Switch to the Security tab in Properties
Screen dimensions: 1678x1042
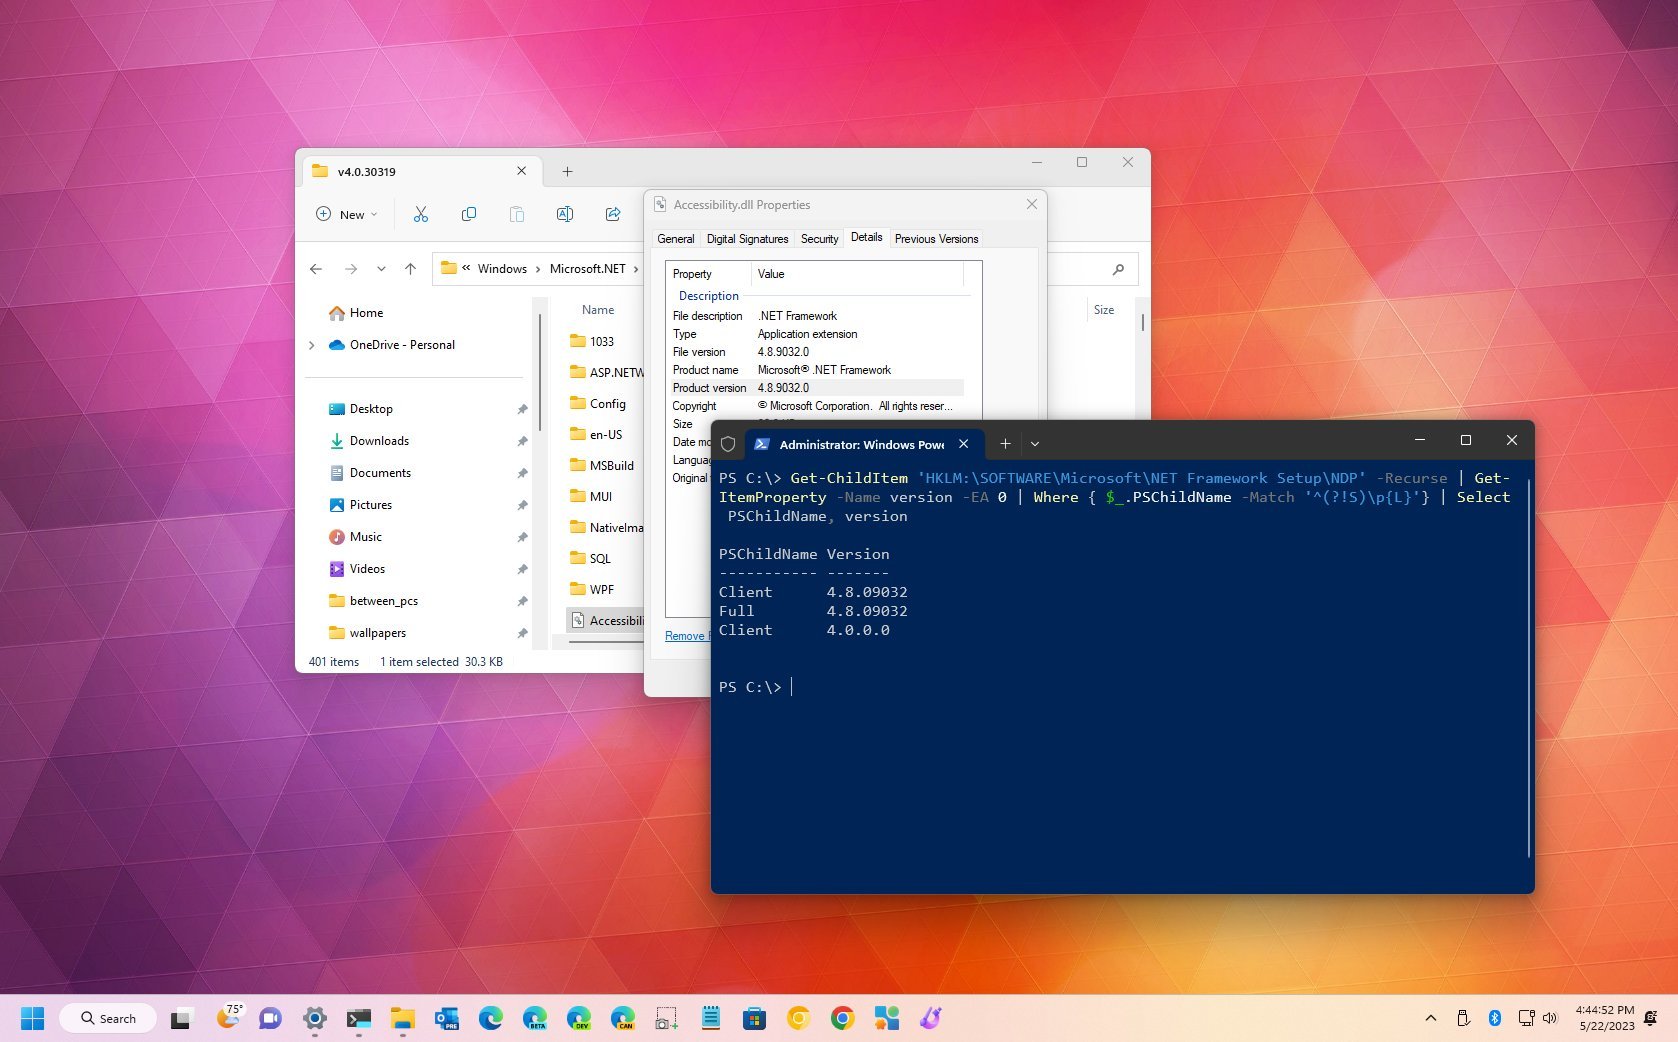(819, 238)
